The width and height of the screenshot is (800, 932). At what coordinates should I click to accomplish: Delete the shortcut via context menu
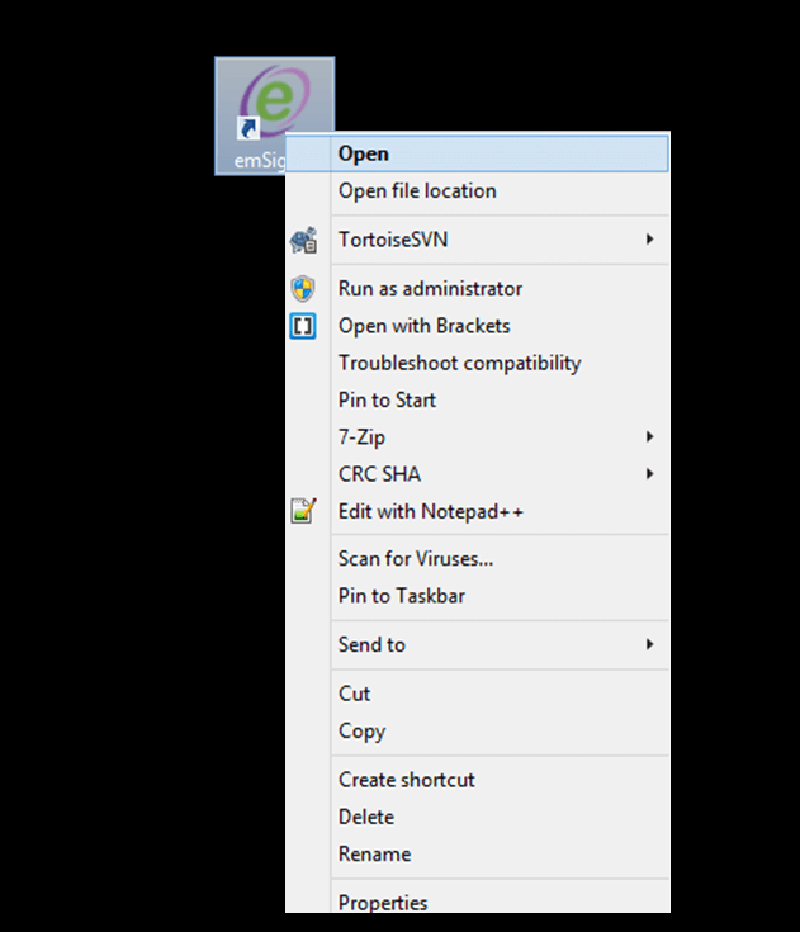click(366, 817)
